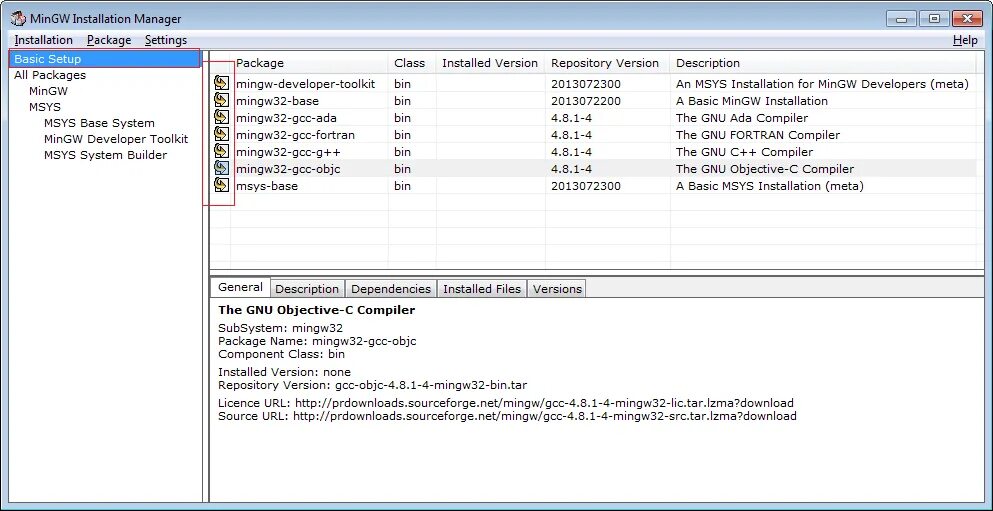Open the Package menu

[109, 40]
